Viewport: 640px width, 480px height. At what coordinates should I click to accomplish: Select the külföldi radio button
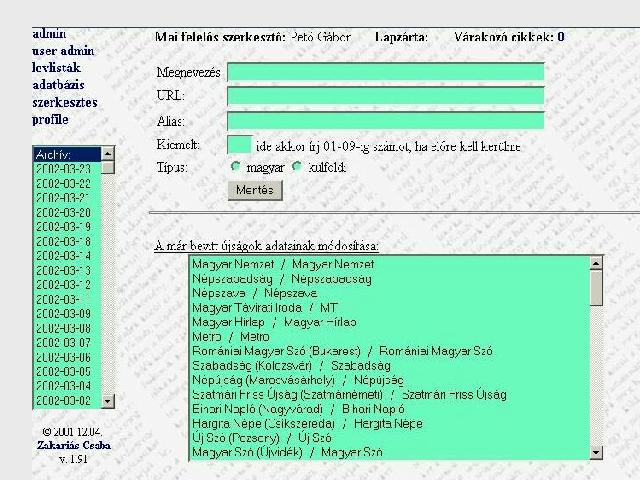[297, 167]
